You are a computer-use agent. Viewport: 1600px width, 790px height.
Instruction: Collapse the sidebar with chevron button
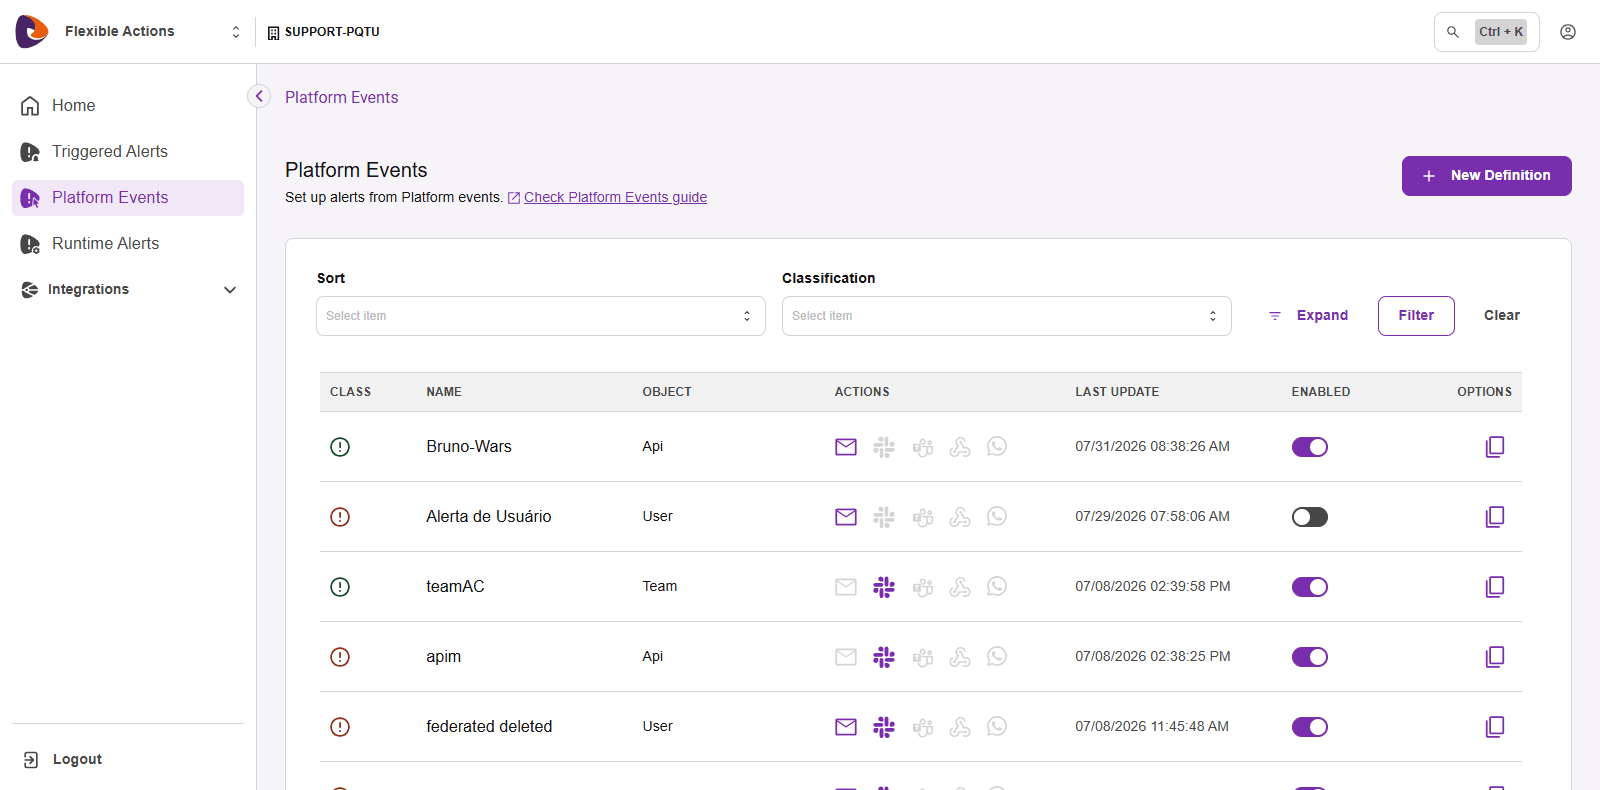pos(259,96)
